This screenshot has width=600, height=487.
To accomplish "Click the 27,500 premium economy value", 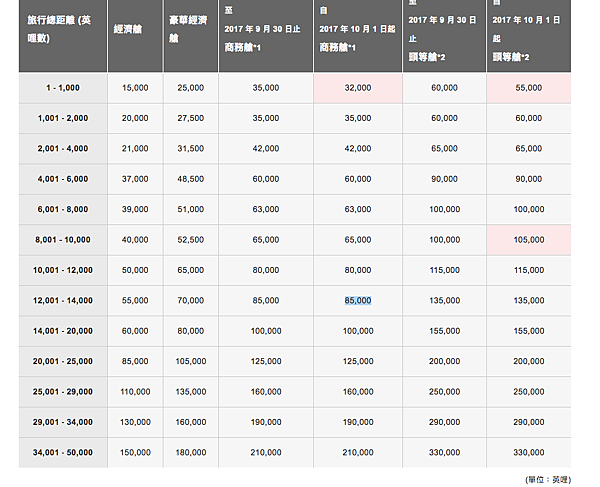I will pyautogui.click(x=191, y=118).
